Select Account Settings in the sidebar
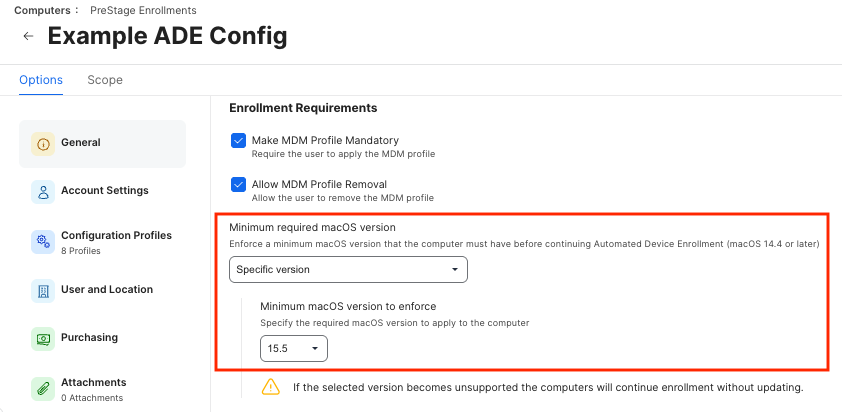Viewport: 842px width, 412px height. [x=104, y=191]
